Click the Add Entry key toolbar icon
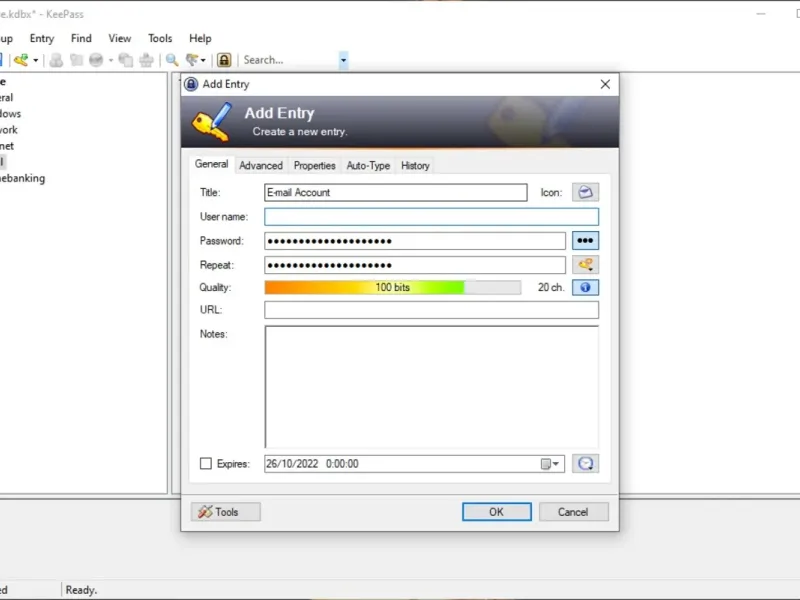 coord(21,60)
